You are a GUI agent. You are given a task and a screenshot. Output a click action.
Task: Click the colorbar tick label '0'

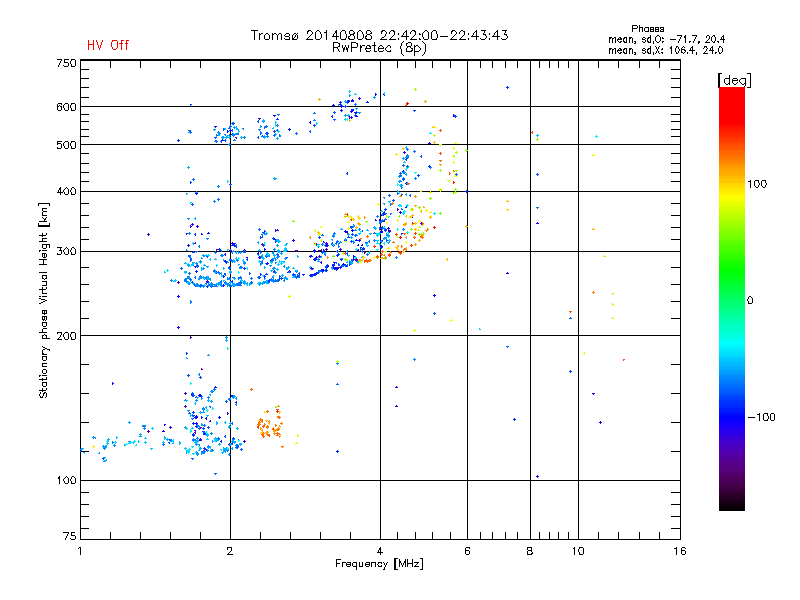tap(749, 300)
